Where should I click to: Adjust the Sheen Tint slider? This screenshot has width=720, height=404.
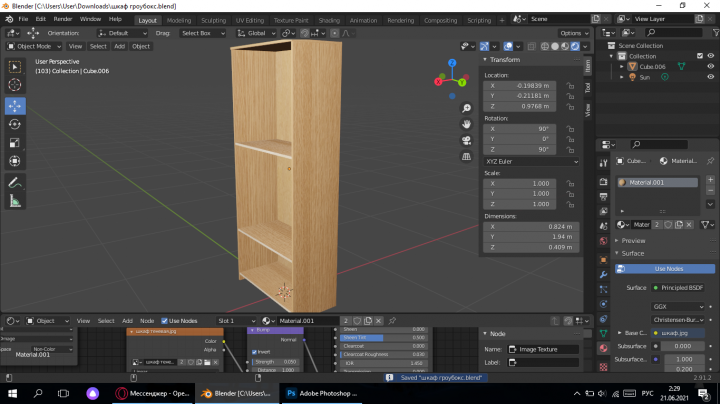click(x=383, y=337)
